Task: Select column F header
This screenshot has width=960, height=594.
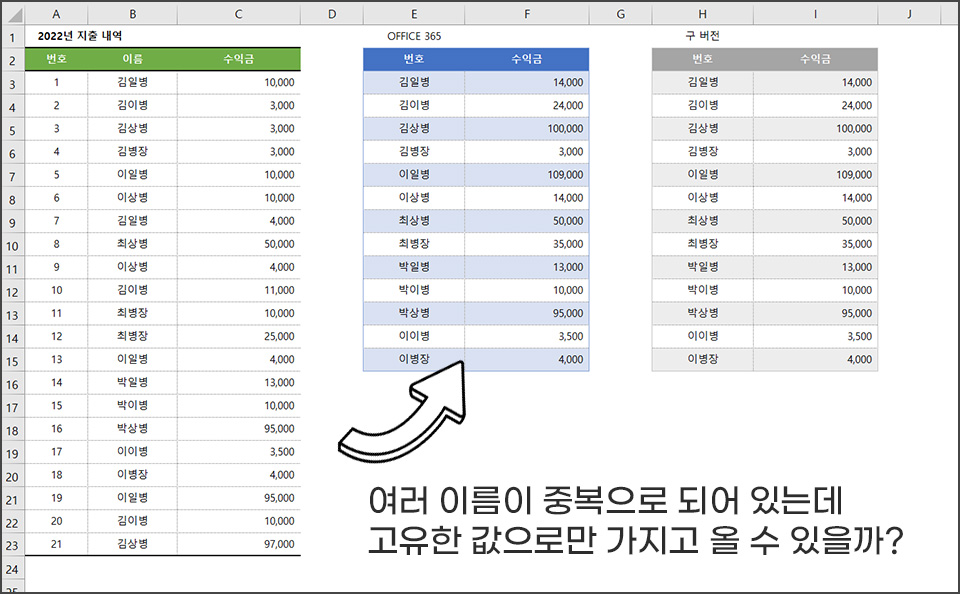Action: (527, 14)
